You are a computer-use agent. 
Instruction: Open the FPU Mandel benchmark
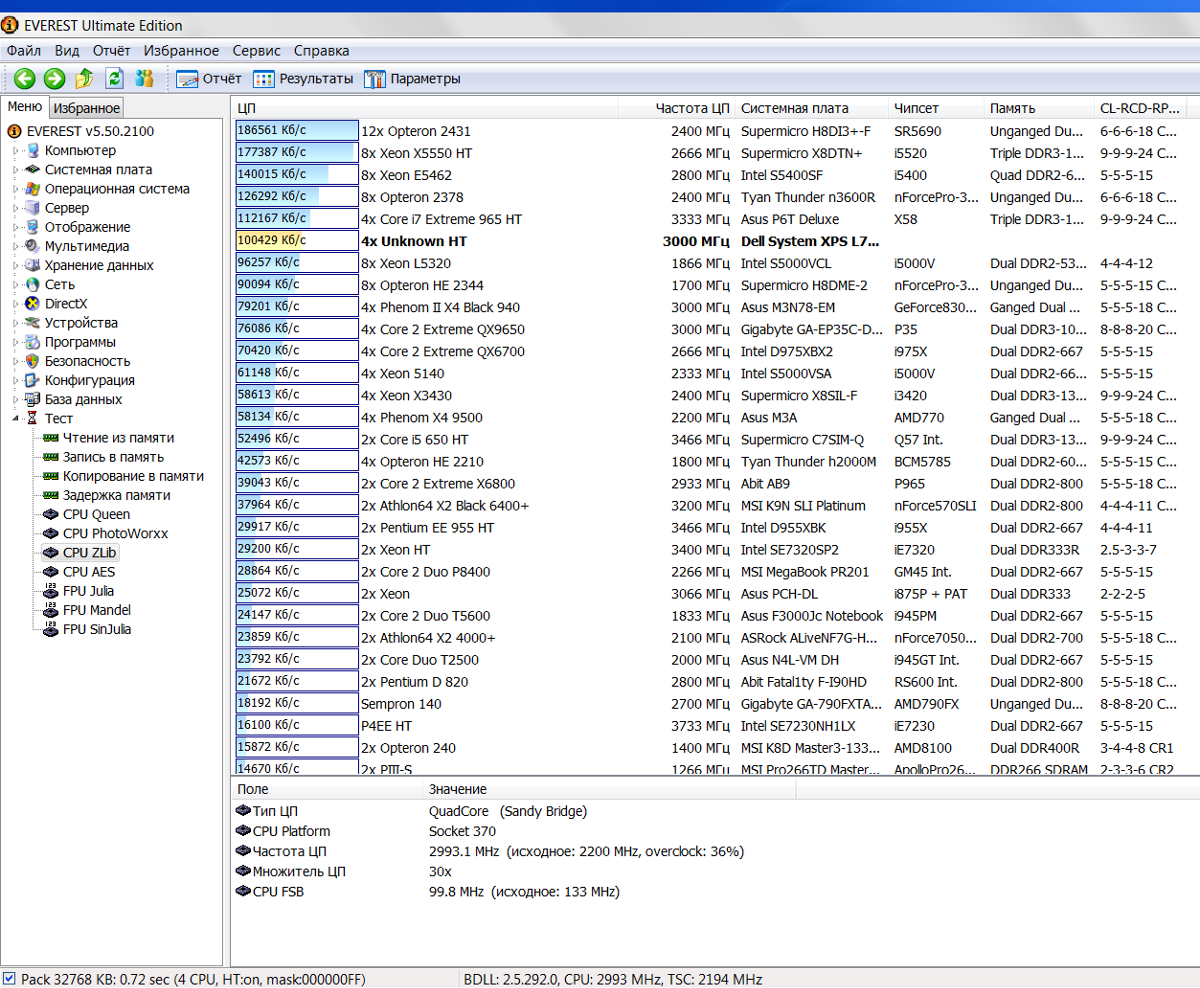coord(97,609)
